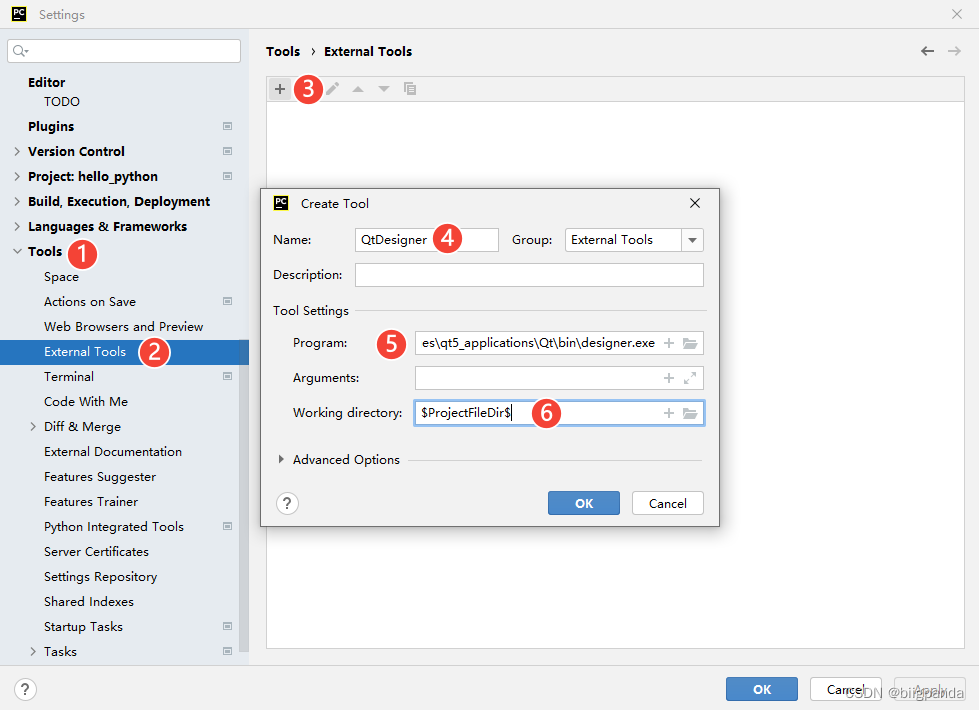Expand Tasks tree node
Image resolution: width=979 pixels, height=710 pixels.
pyautogui.click(x=33, y=651)
